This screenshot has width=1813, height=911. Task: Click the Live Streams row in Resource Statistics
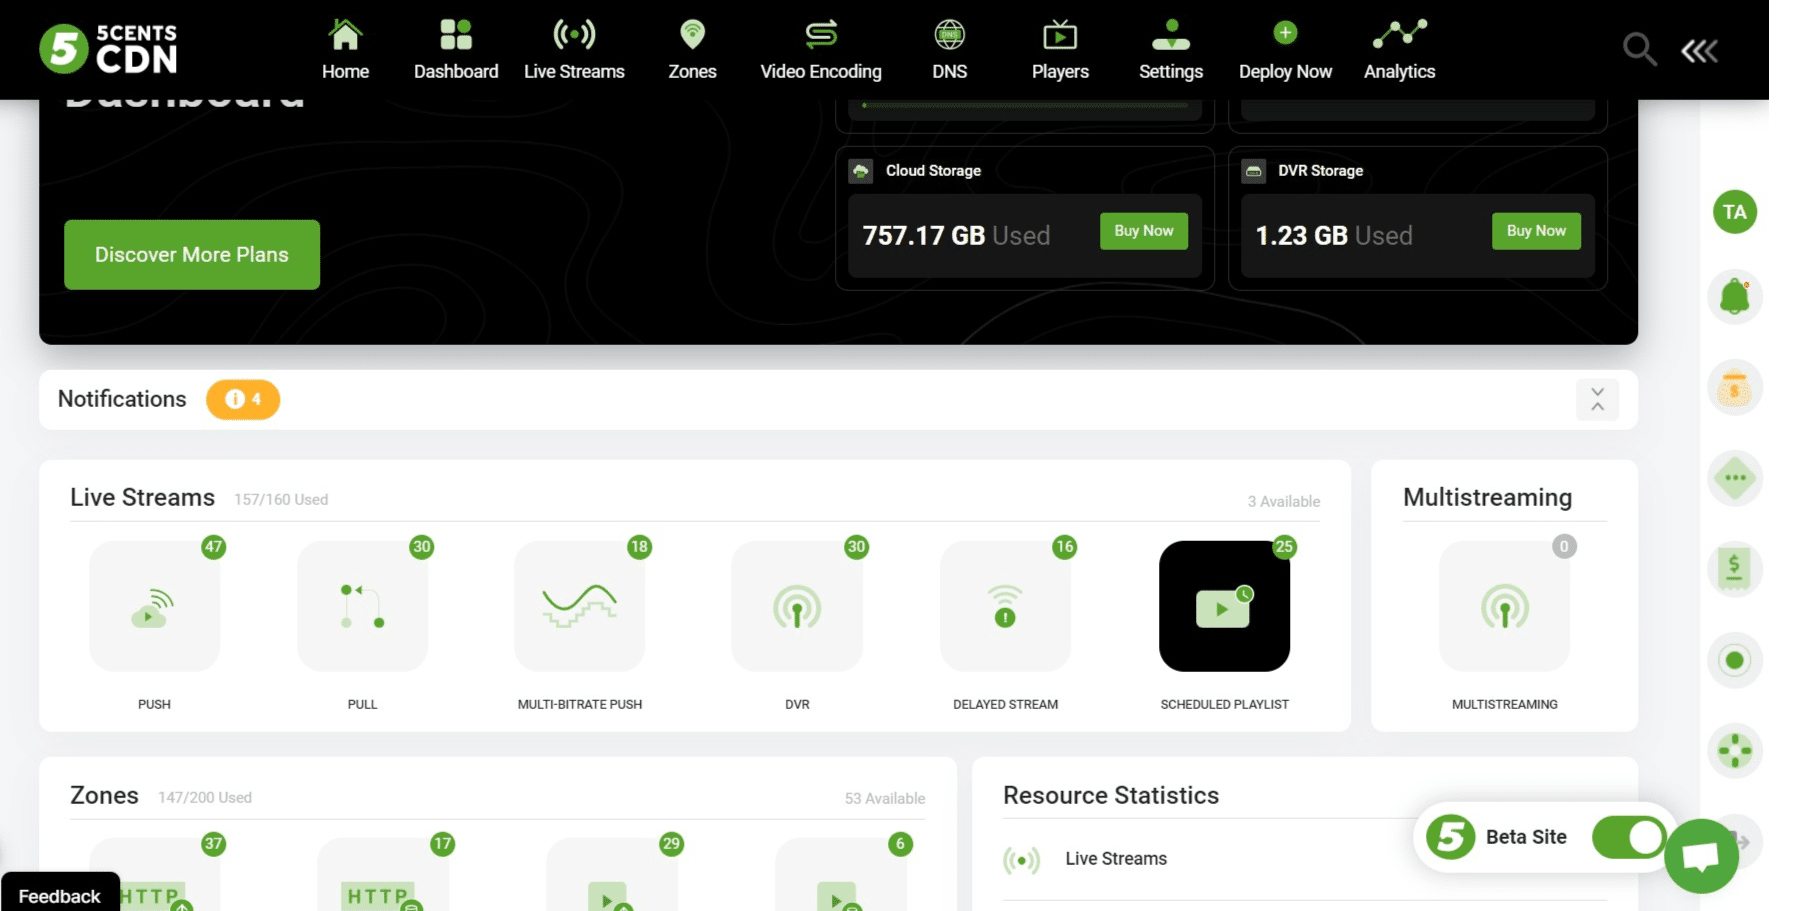coord(1305,859)
